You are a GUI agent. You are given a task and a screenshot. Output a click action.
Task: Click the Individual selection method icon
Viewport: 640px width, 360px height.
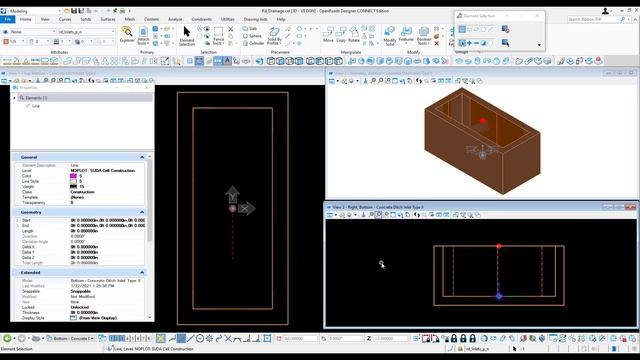(x=462, y=29)
